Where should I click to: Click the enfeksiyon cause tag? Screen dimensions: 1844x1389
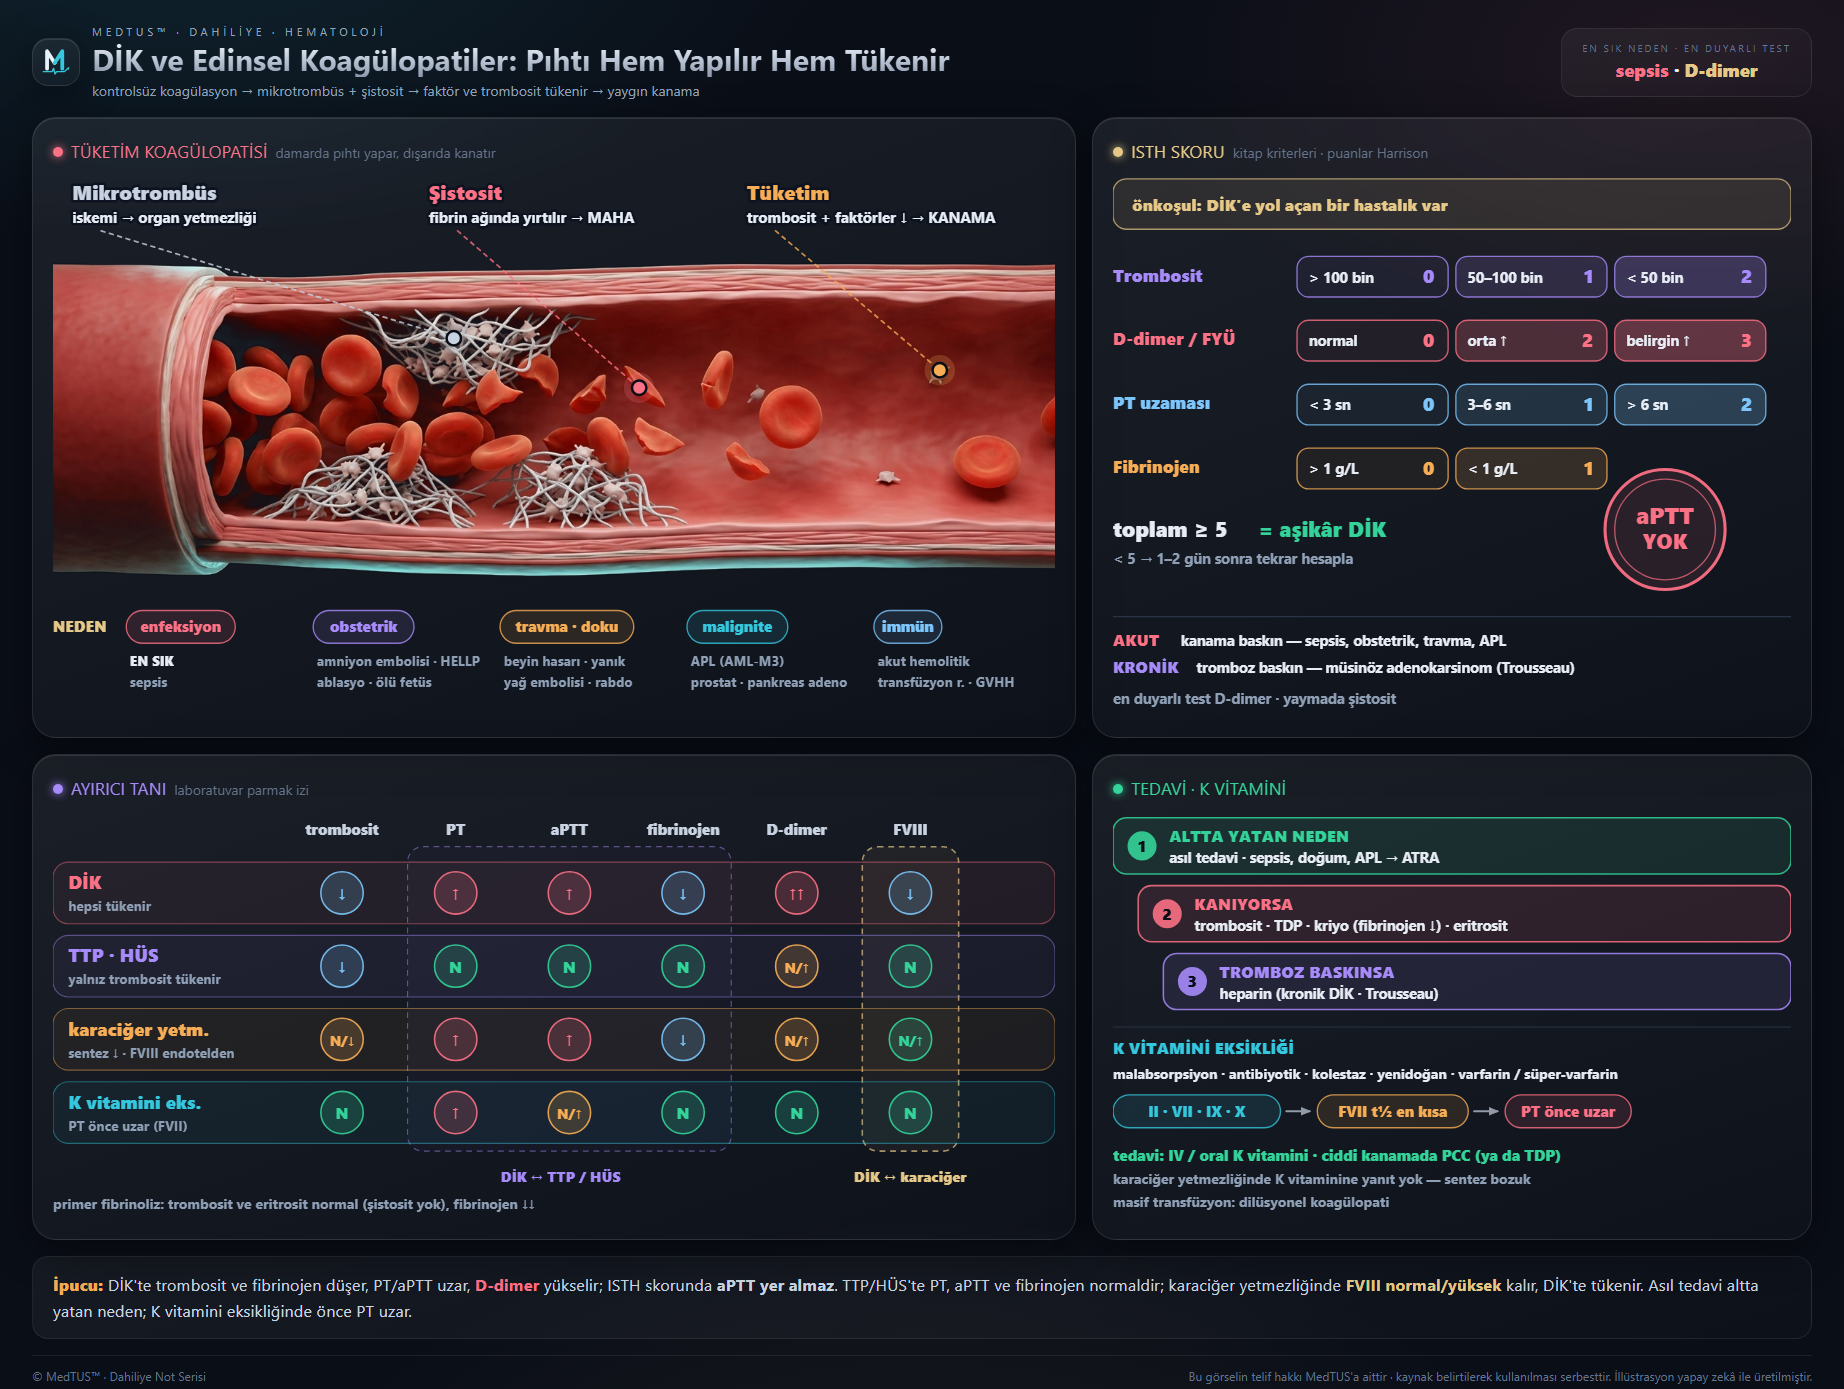click(181, 626)
